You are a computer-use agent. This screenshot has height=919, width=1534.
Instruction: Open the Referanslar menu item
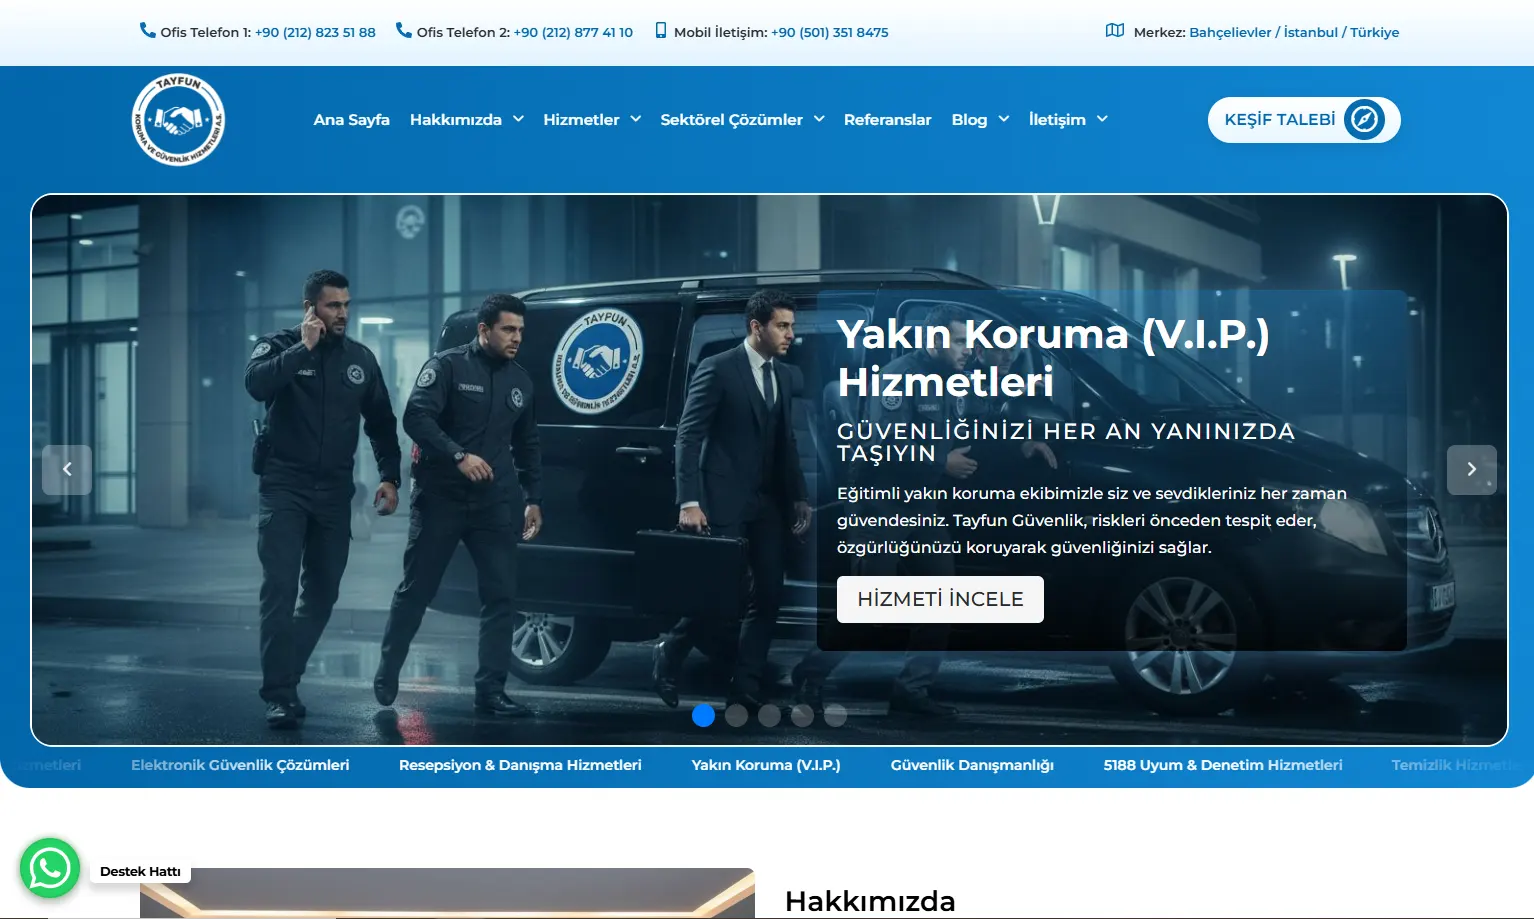pos(887,119)
